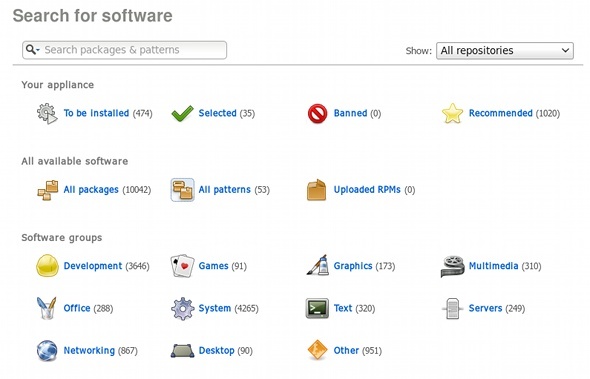Click the All packages boxes icon

[48, 190]
